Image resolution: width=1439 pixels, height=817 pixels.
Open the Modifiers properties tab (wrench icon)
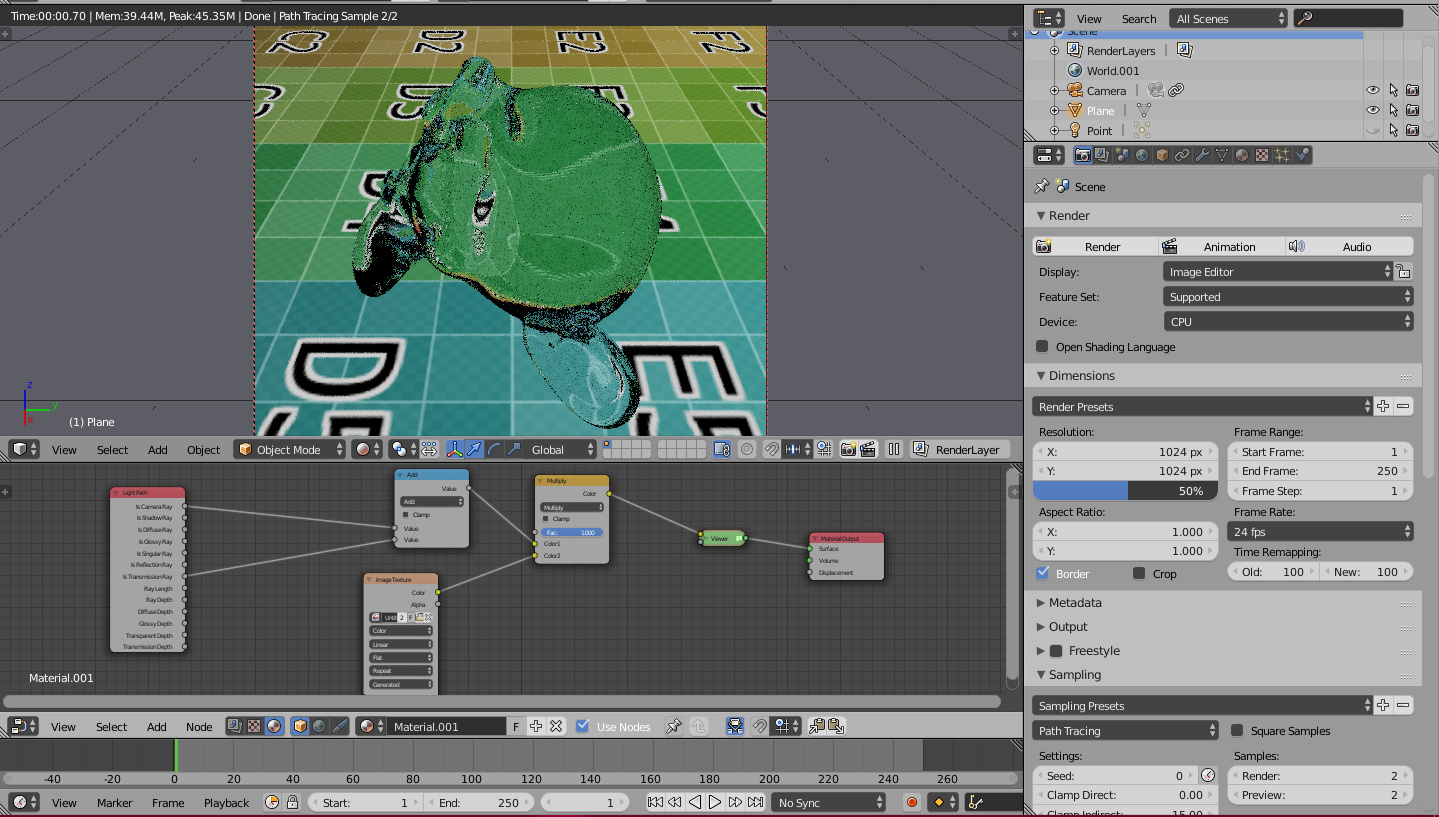(1201, 155)
